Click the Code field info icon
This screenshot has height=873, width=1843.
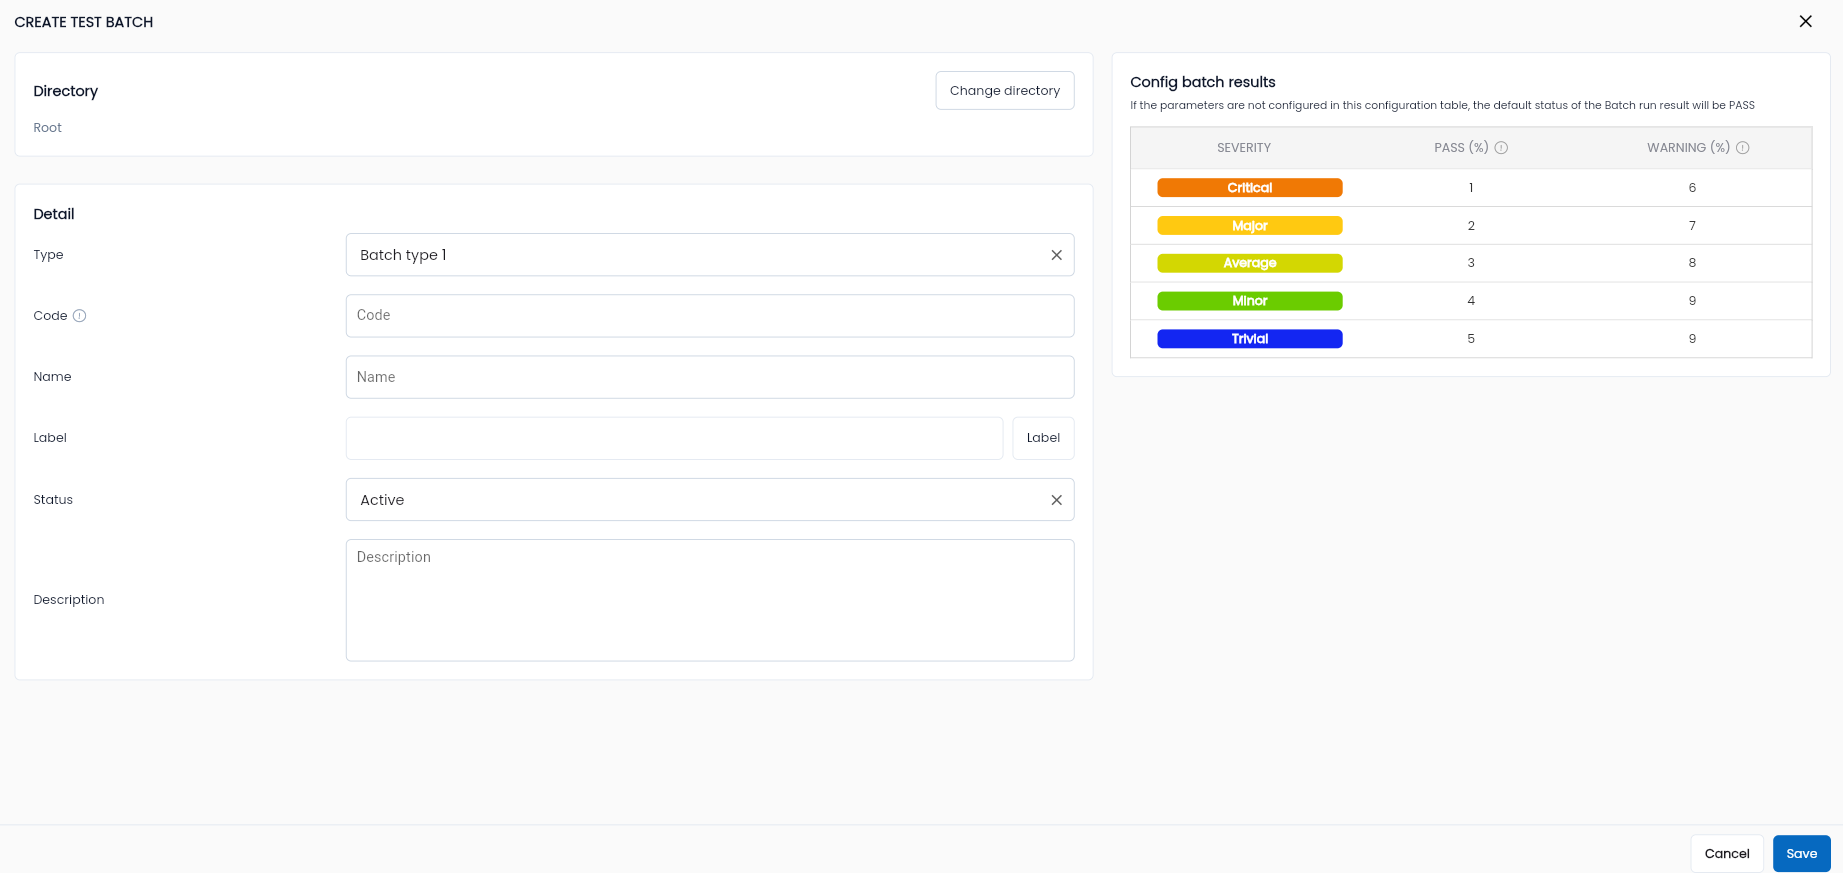(x=80, y=316)
